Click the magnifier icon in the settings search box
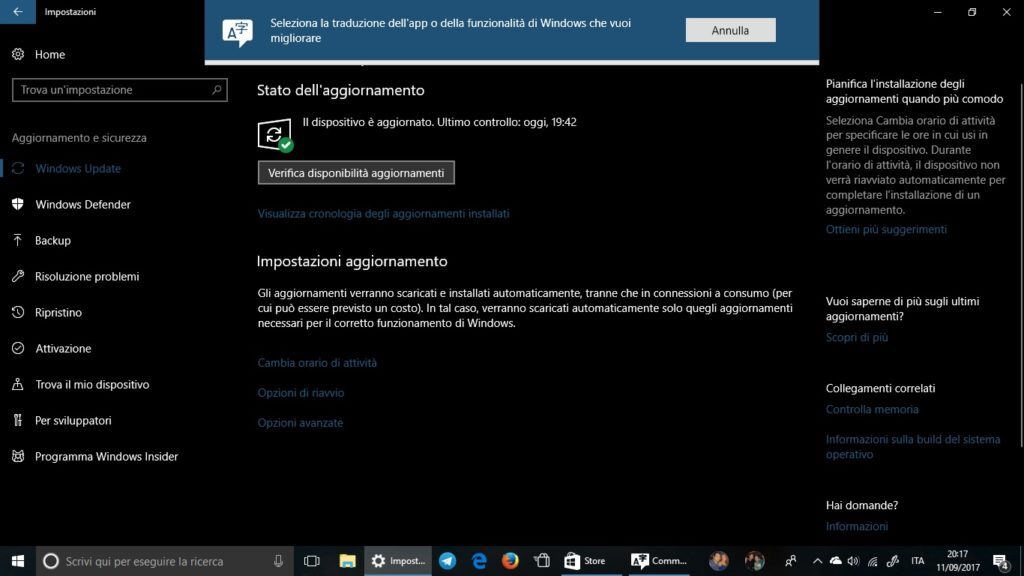The height and width of the screenshot is (576, 1024). click(x=216, y=89)
